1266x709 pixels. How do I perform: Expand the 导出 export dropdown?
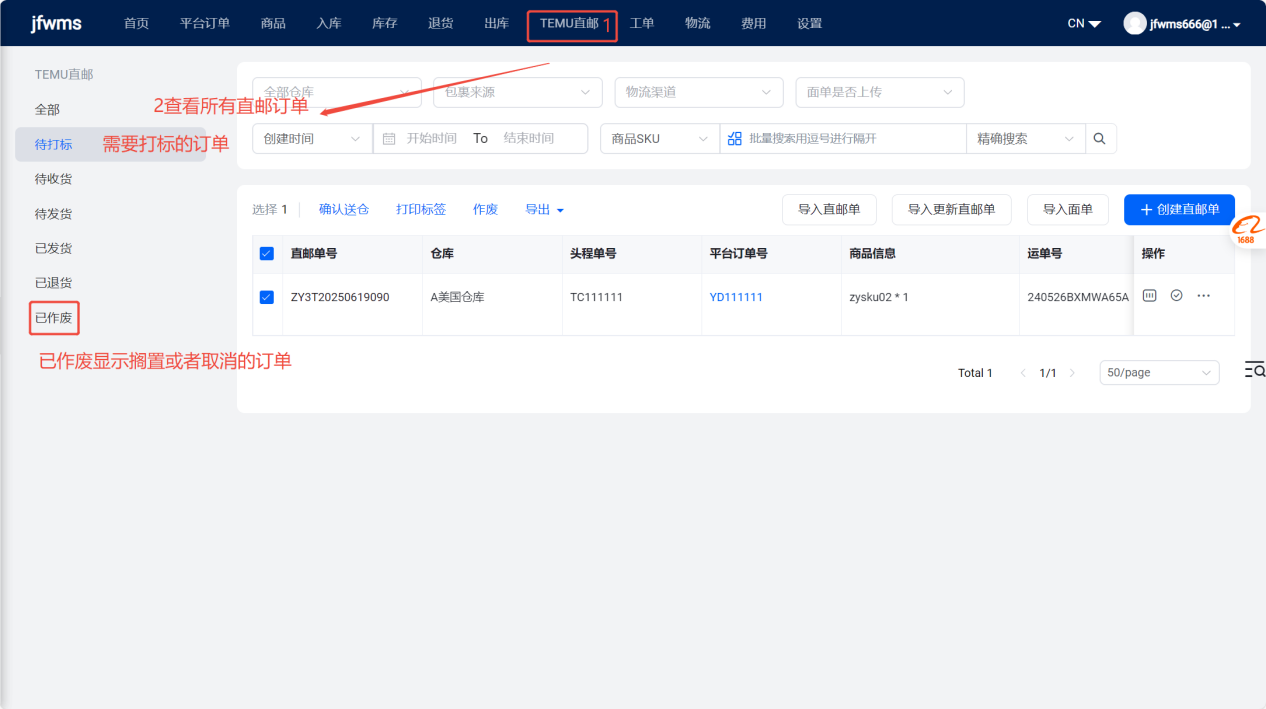(x=545, y=210)
